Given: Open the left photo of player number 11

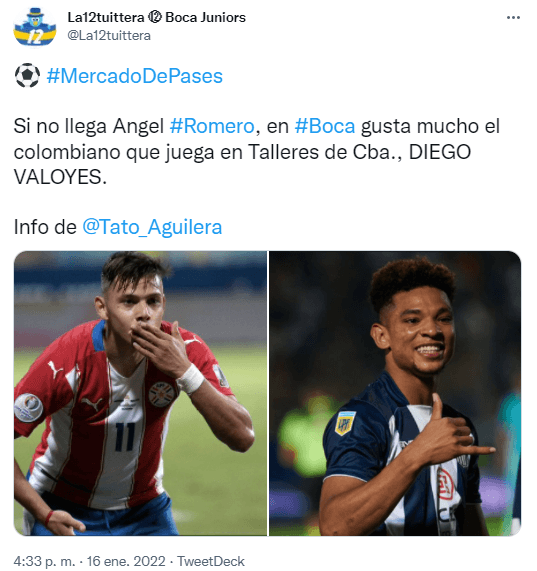Looking at the screenshot, I should point(141,393).
